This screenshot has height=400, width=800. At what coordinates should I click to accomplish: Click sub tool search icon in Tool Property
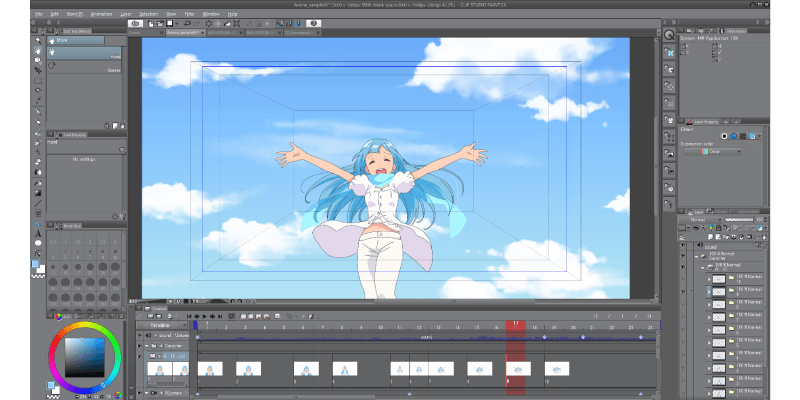pos(122,150)
